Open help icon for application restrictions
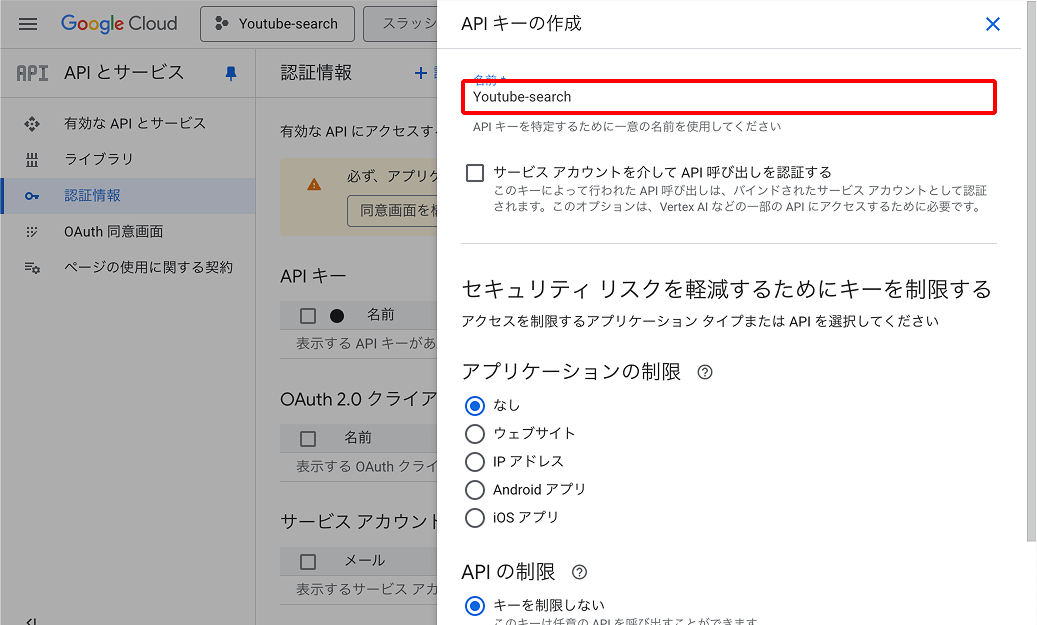 705,372
